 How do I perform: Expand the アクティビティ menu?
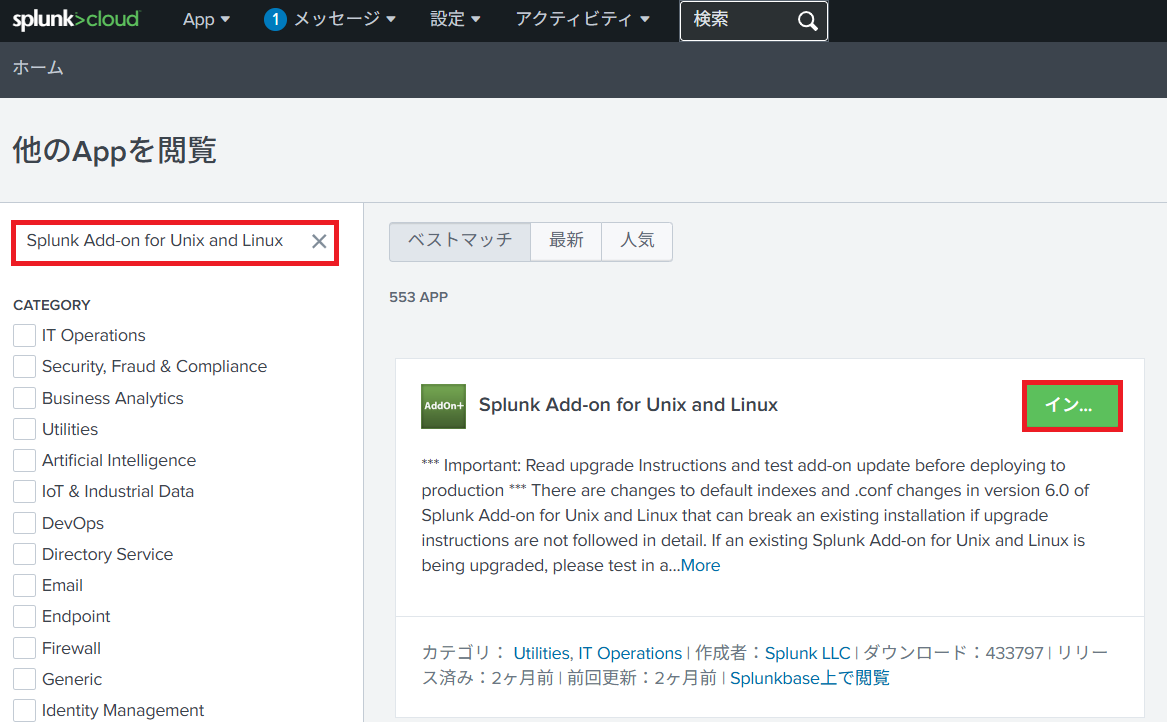[x=582, y=19]
